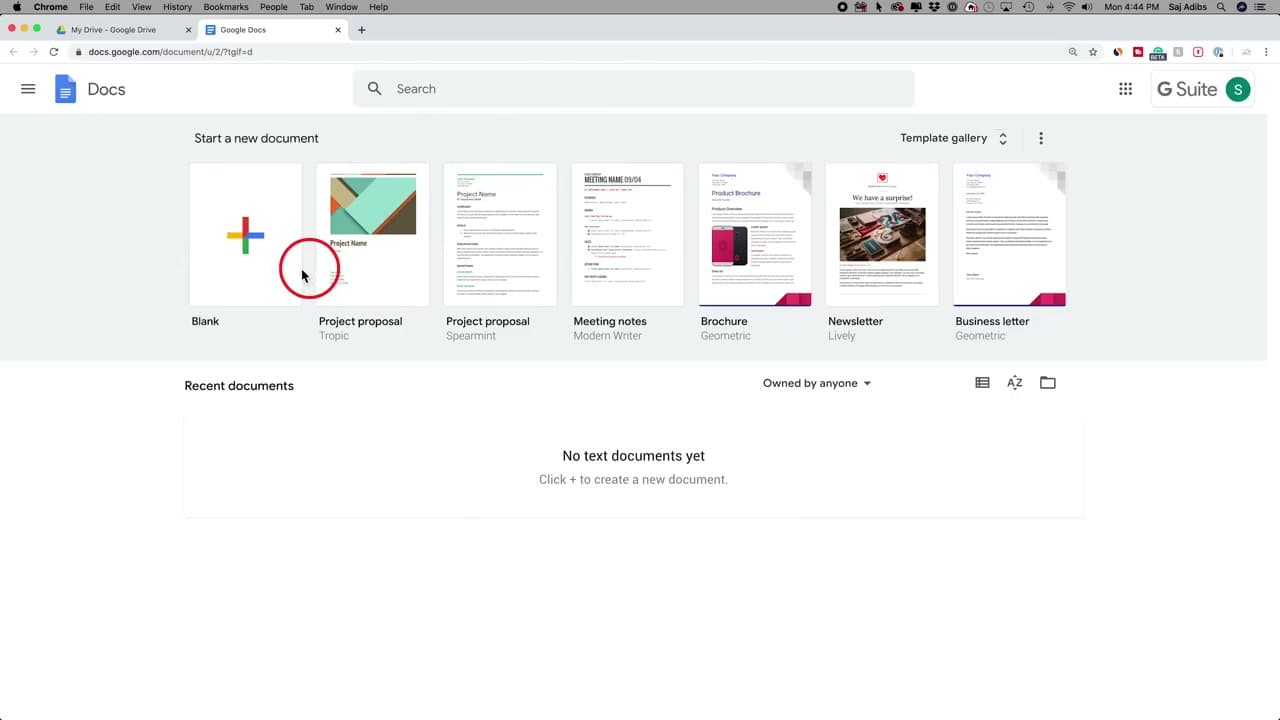Open the three-dot menu beside Template gallery
This screenshot has height=720, width=1280.
point(1041,138)
